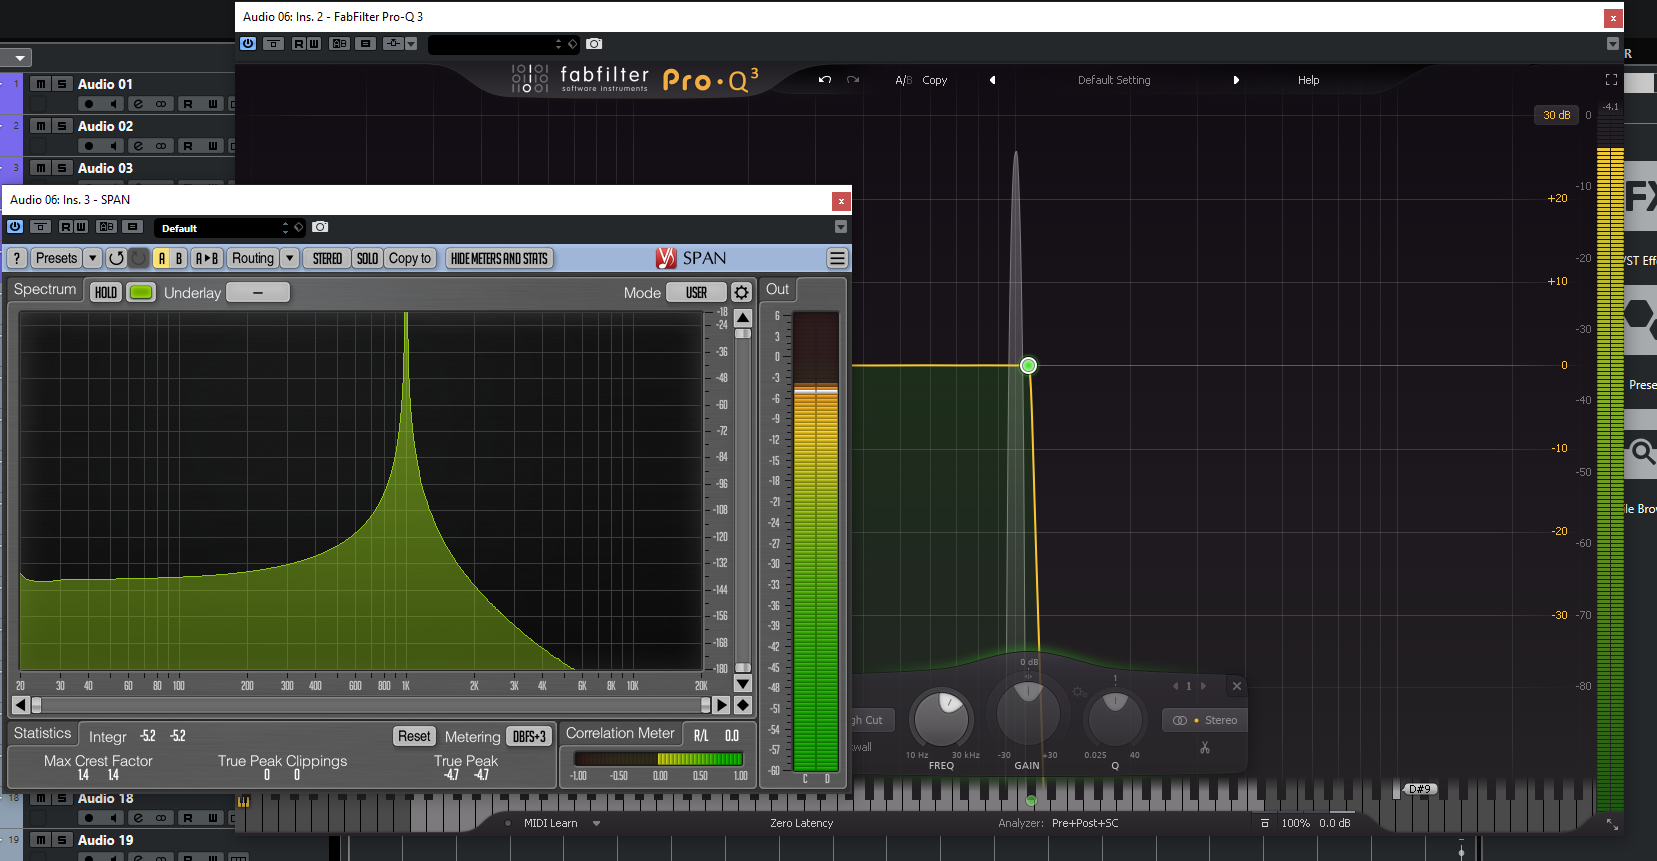Click the STEREO channel group button
The image size is (1657, 861).
[x=327, y=258]
